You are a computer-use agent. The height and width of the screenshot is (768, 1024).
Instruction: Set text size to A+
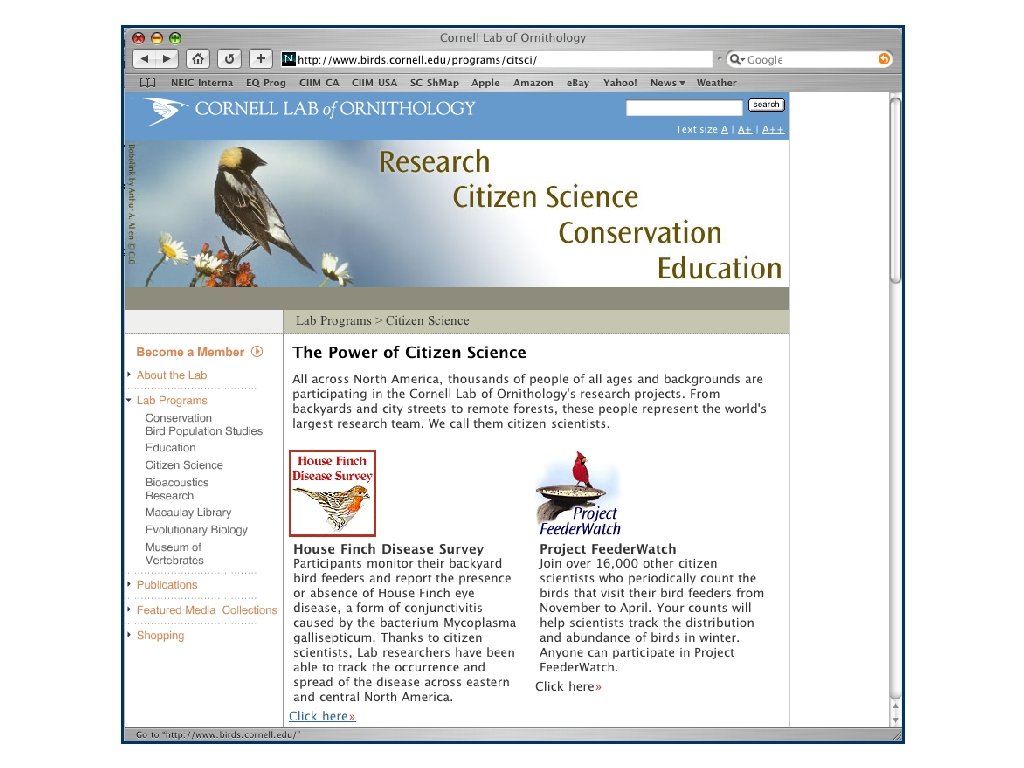tap(745, 129)
